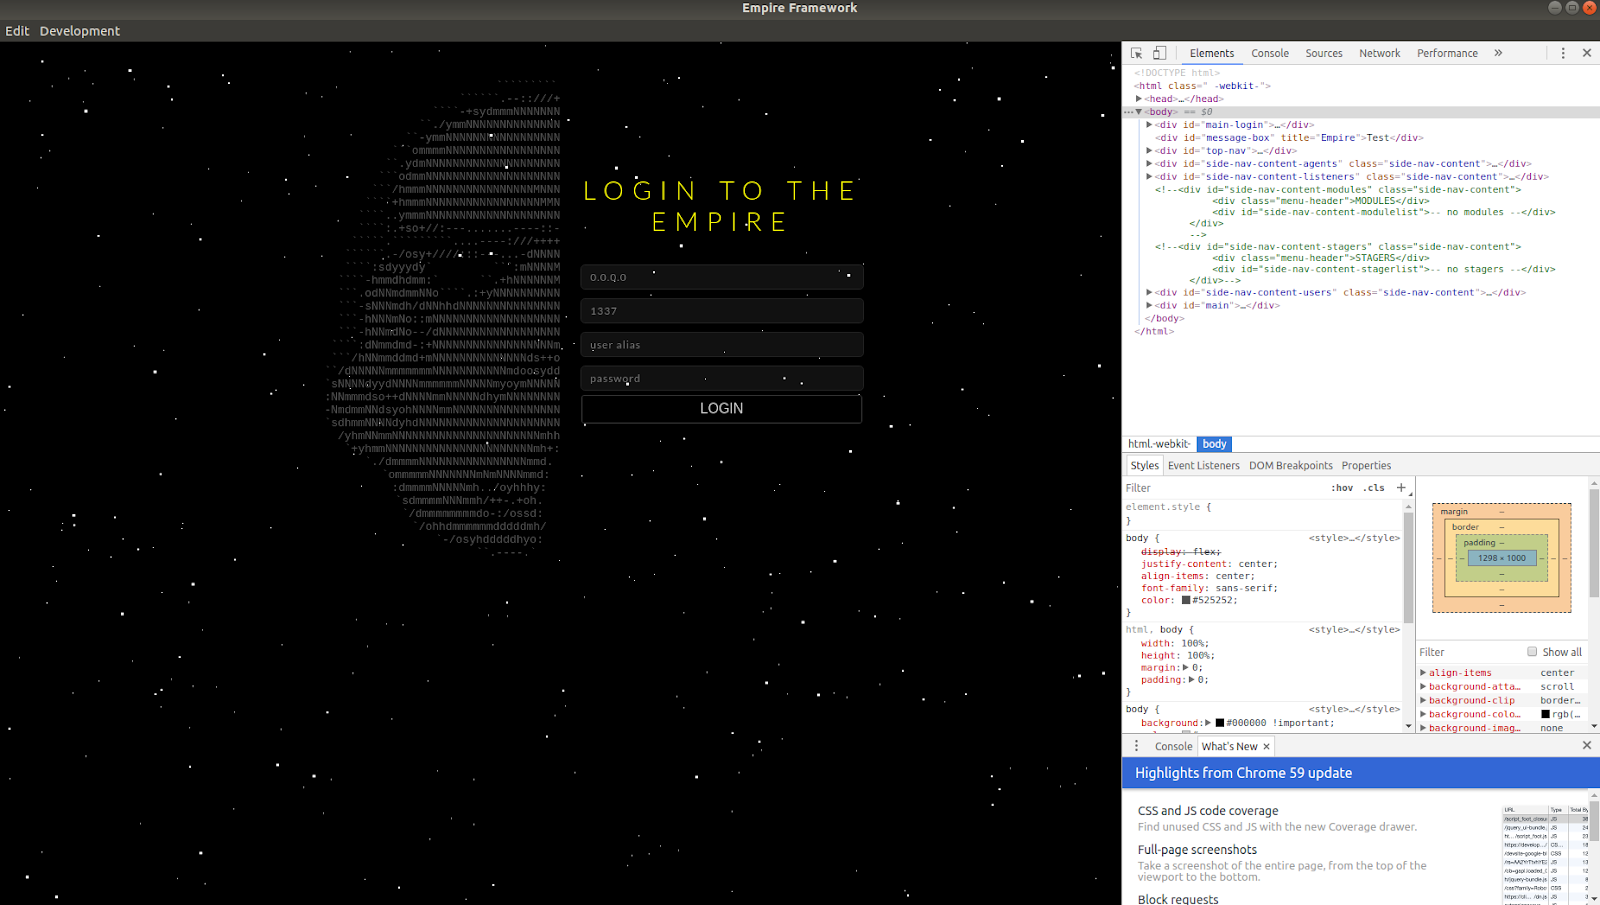Focus the host field showing 0.0.0.0
Viewport: 1600px width, 905px height.
pyautogui.click(x=721, y=277)
